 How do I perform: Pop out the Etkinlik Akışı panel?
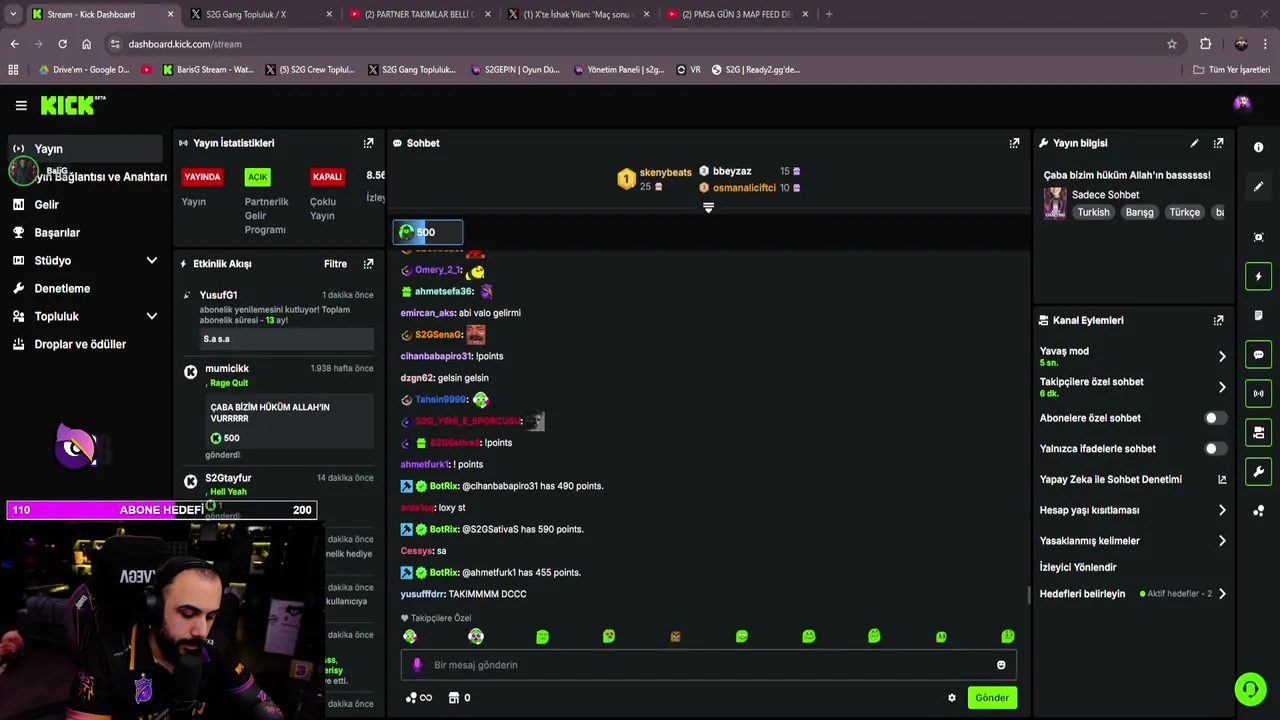(x=368, y=264)
